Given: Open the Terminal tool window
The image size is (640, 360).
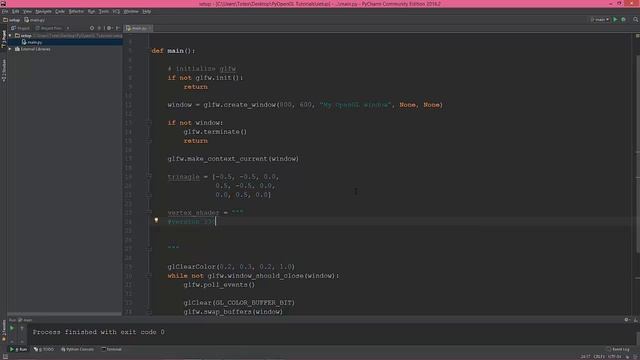Looking at the screenshot, I should tap(112, 349).
